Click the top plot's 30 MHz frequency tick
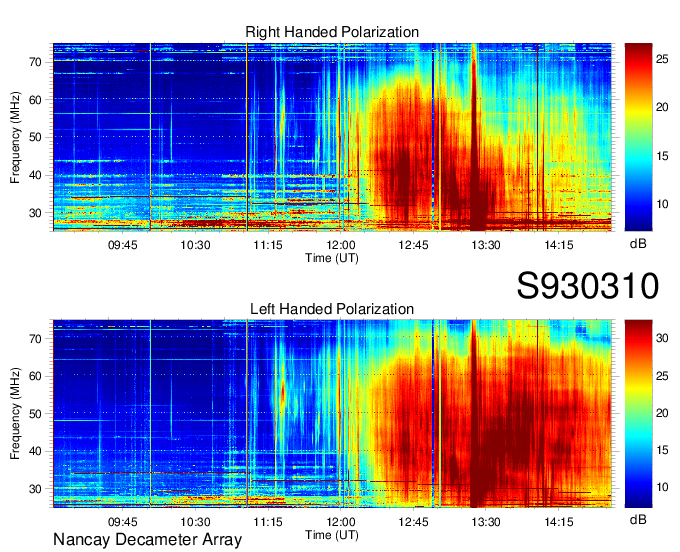This screenshot has width=680, height=552. (x=36, y=213)
